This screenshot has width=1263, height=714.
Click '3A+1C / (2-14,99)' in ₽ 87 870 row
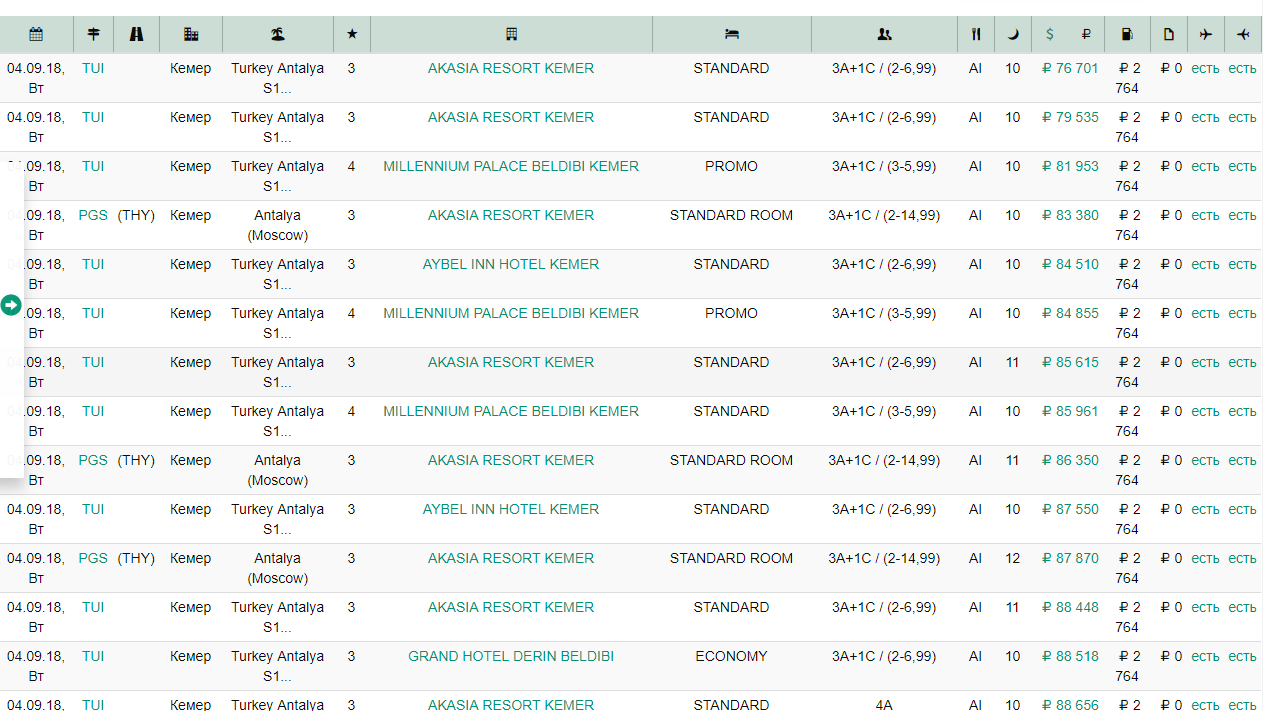(884, 558)
